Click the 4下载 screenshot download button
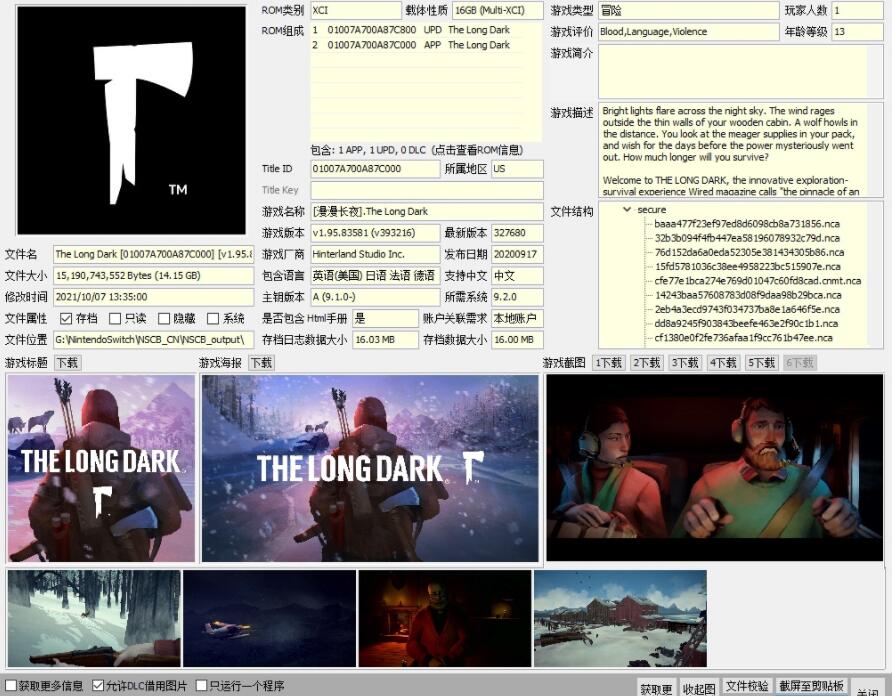 coord(723,363)
